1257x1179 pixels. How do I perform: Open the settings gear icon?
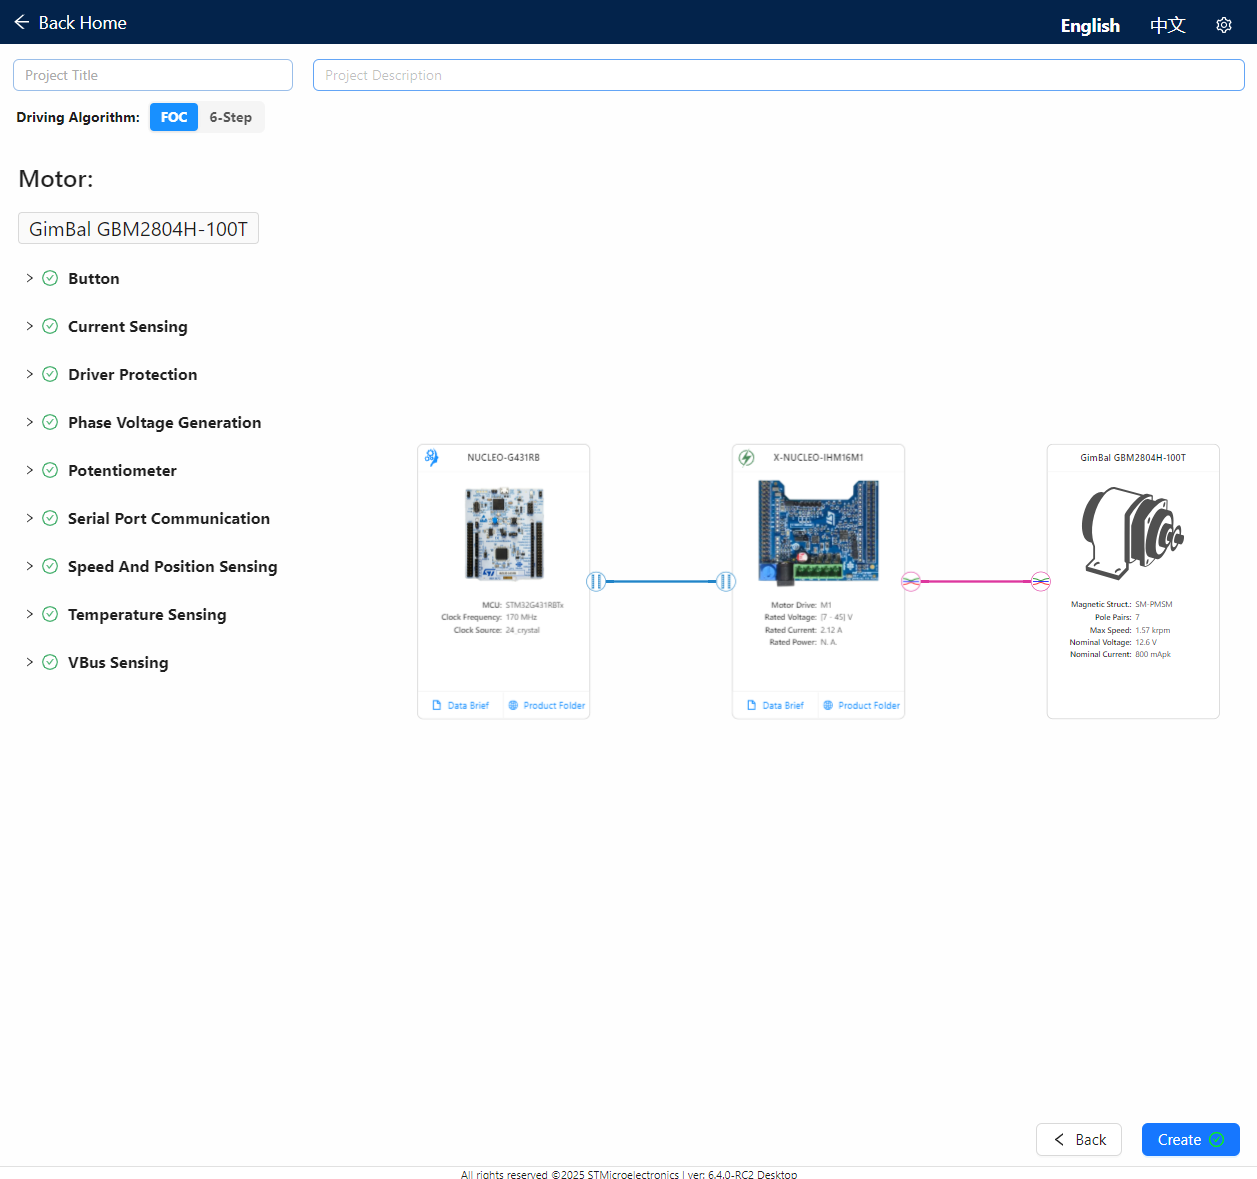[1224, 25]
